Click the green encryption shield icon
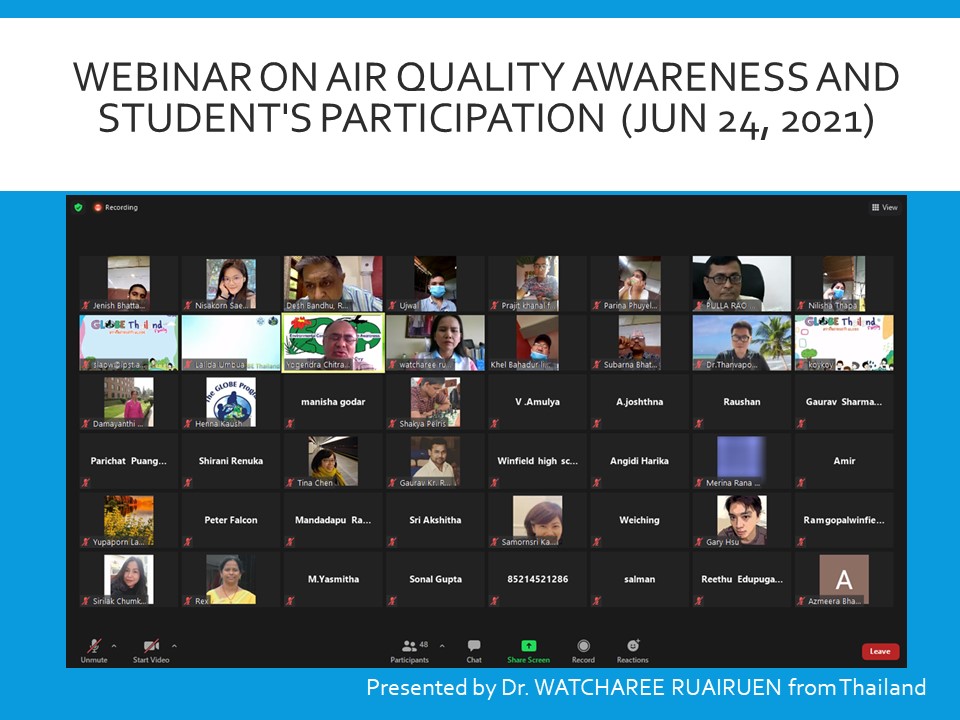Viewport: 960px width, 720px height. 79,207
